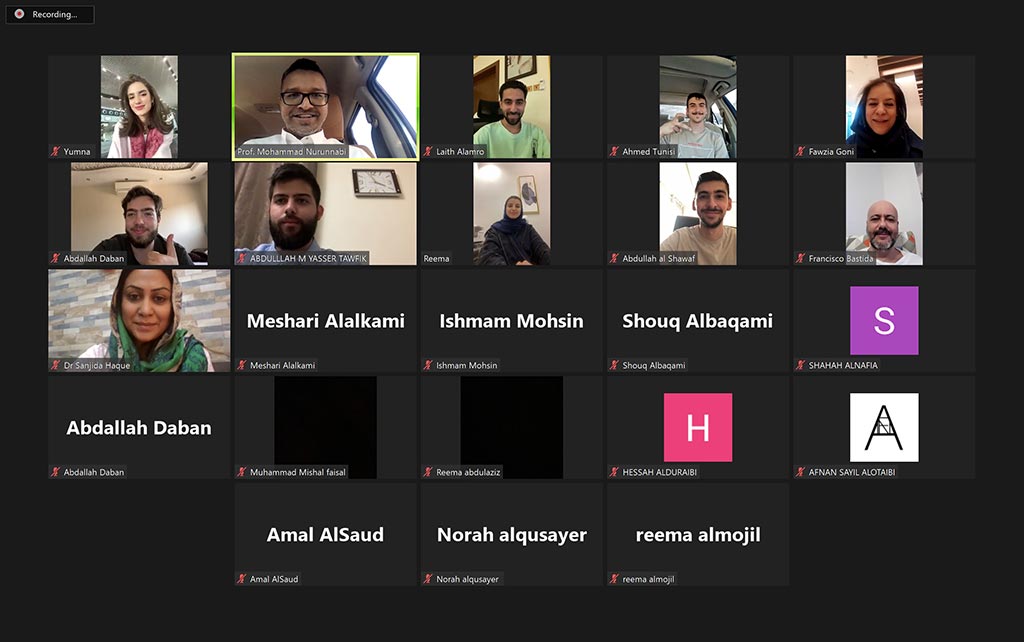Click the Norah alqusayer participant tile
The height and width of the screenshot is (642, 1024).
[512, 534]
